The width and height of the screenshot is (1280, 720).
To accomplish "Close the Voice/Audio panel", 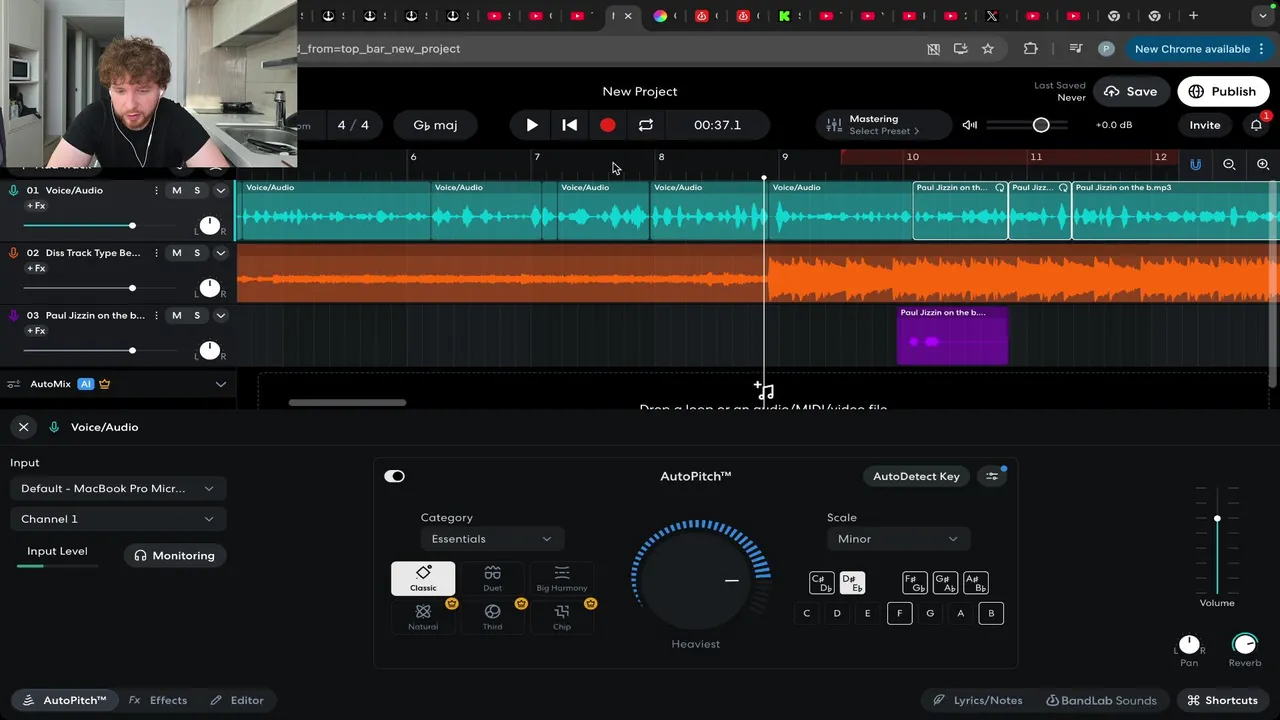I will [x=24, y=427].
